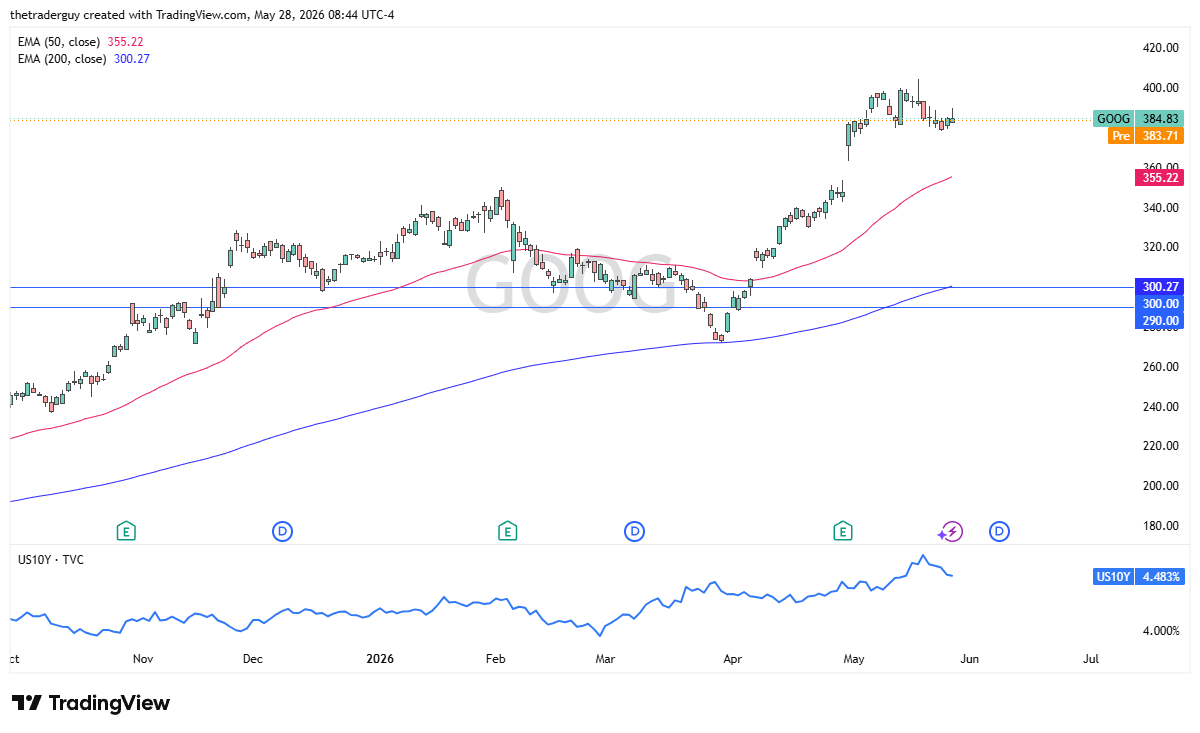
Task: Click the pink 355.22 EMA price tag
Action: [x=1159, y=178]
